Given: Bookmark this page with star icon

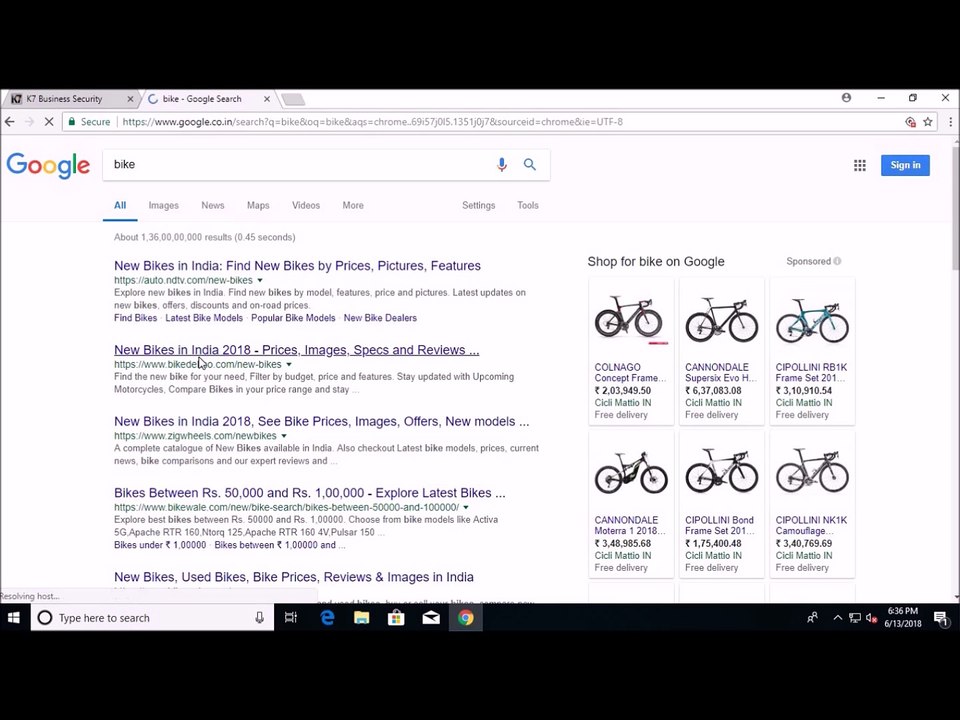Looking at the screenshot, I should pyautogui.click(x=928, y=122).
